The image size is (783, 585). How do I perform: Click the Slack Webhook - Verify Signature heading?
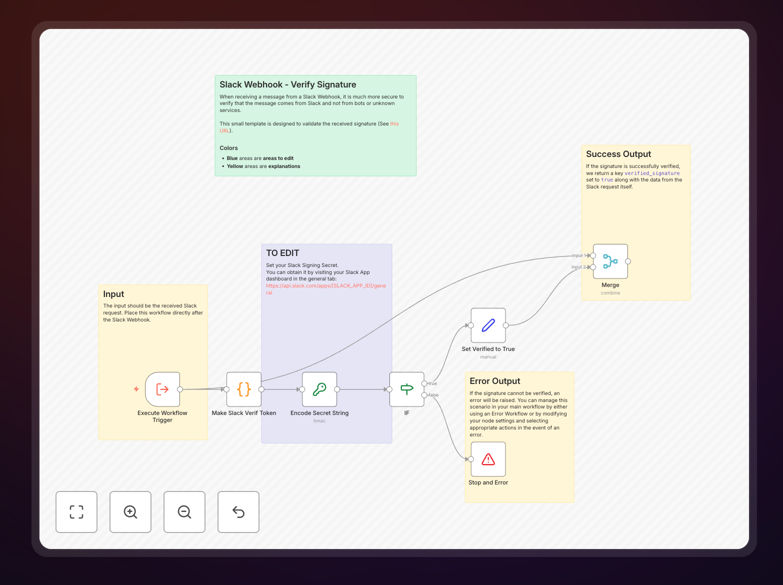click(x=288, y=84)
